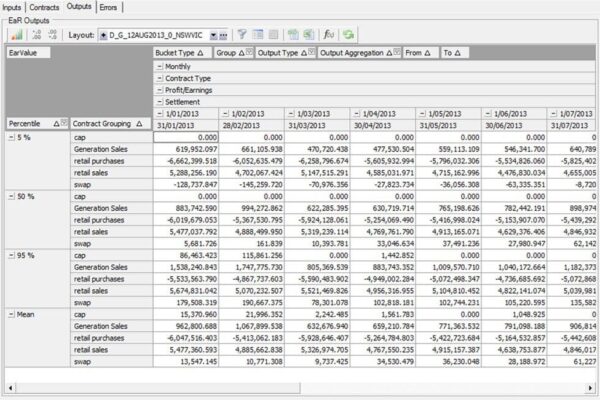600x400 pixels.
Task: Switch to the Contracts tab
Action: click(44, 7)
